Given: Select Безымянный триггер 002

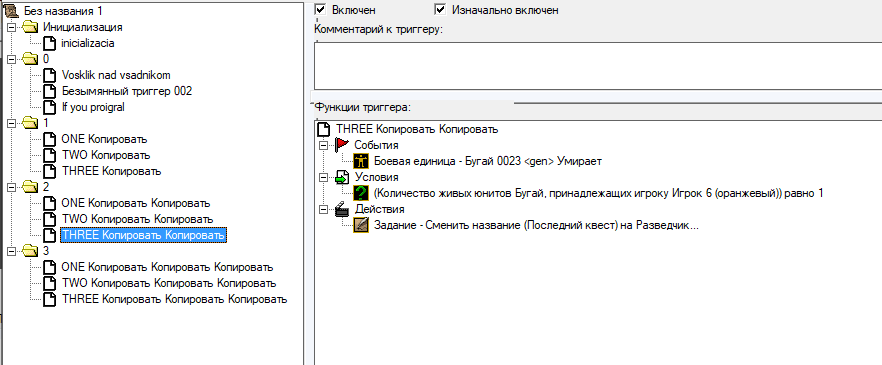Looking at the screenshot, I should (x=127, y=91).
